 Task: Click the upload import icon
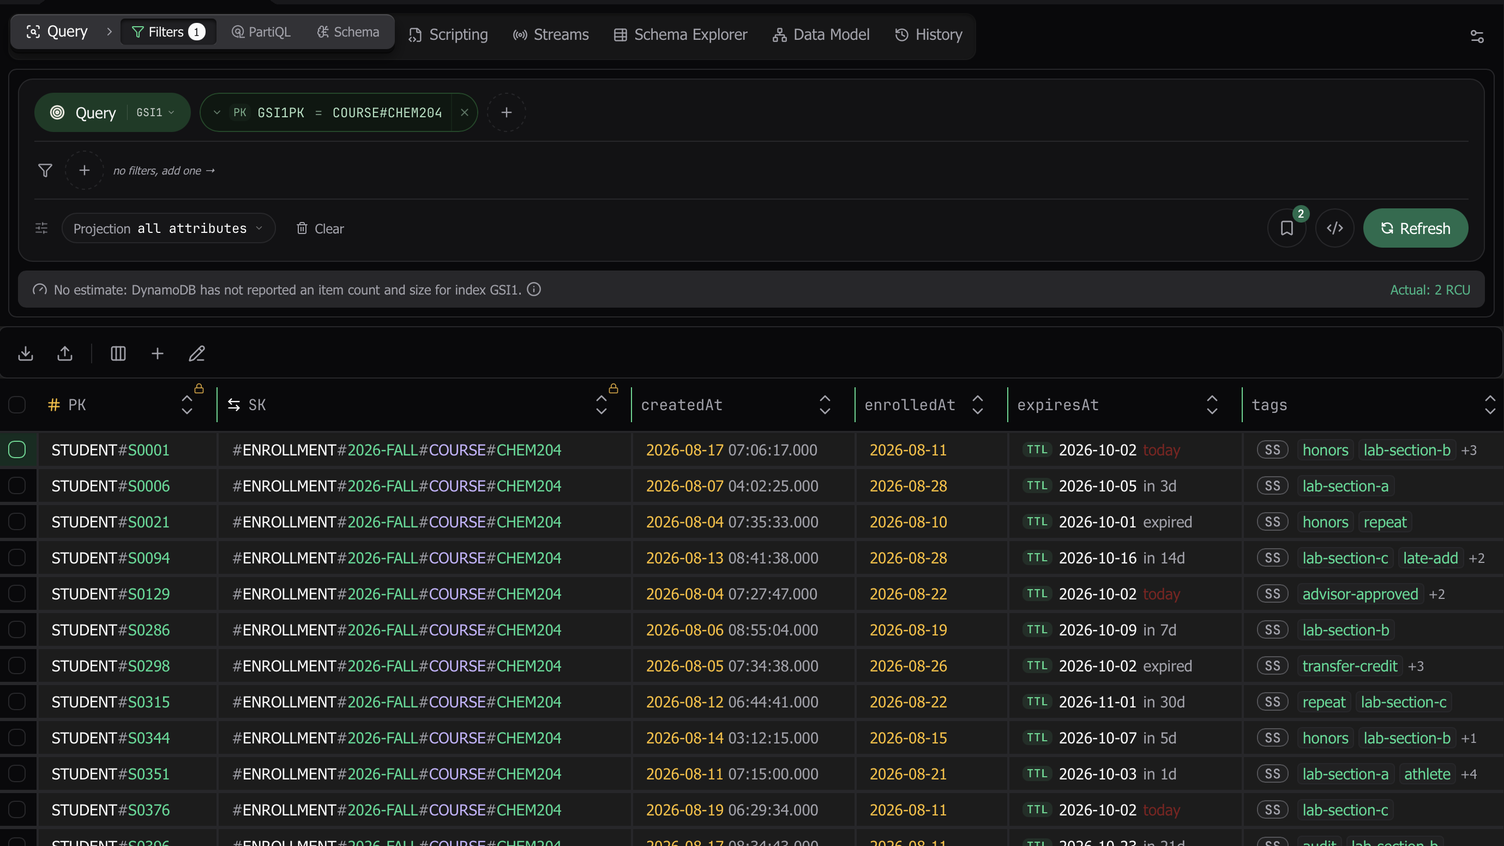[65, 353]
